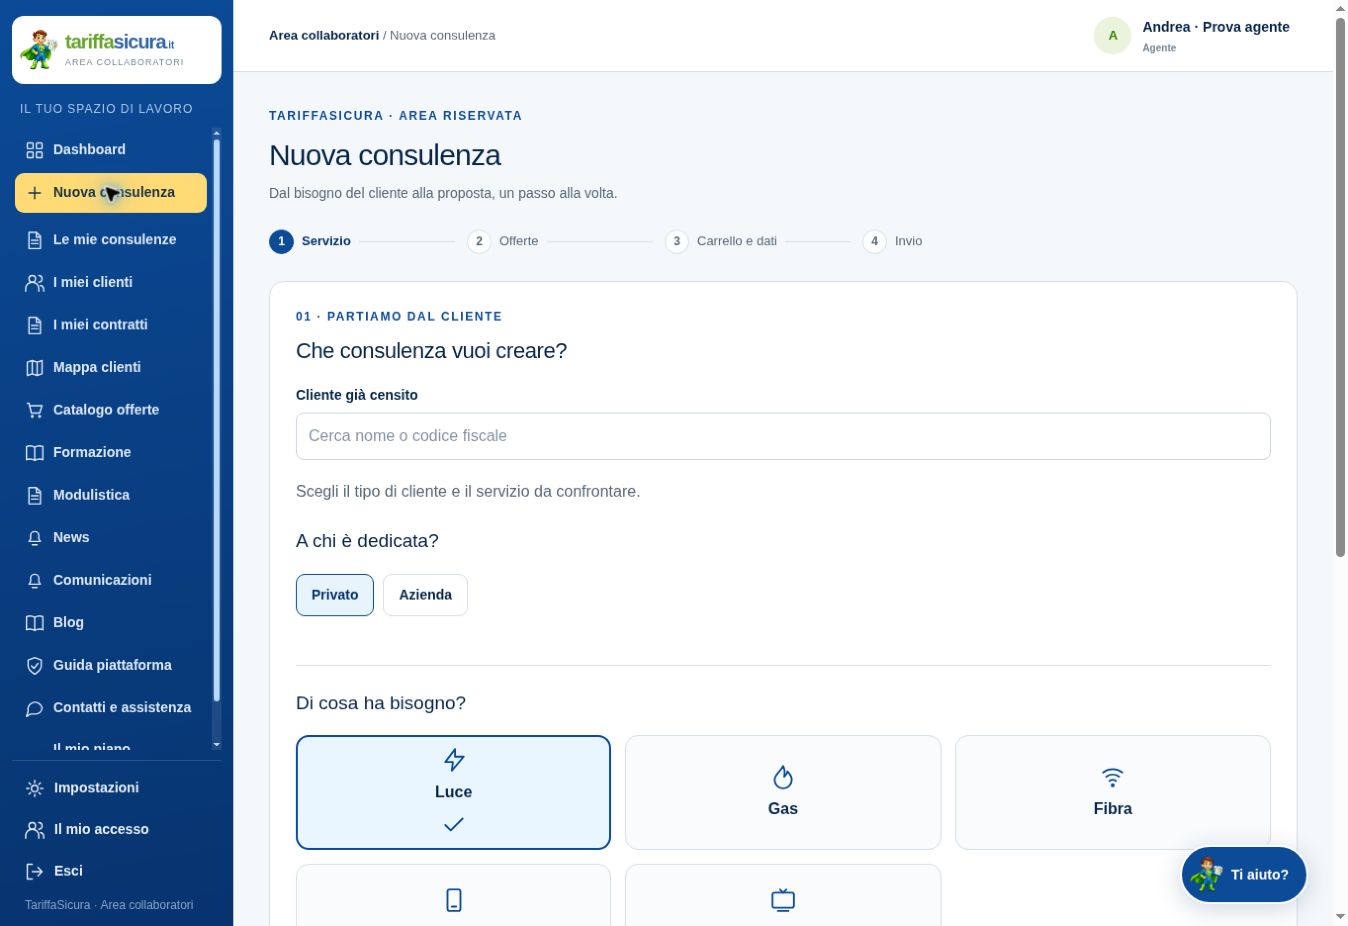Click the Modulistica file icon
The height and width of the screenshot is (926, 1348).
35,495
